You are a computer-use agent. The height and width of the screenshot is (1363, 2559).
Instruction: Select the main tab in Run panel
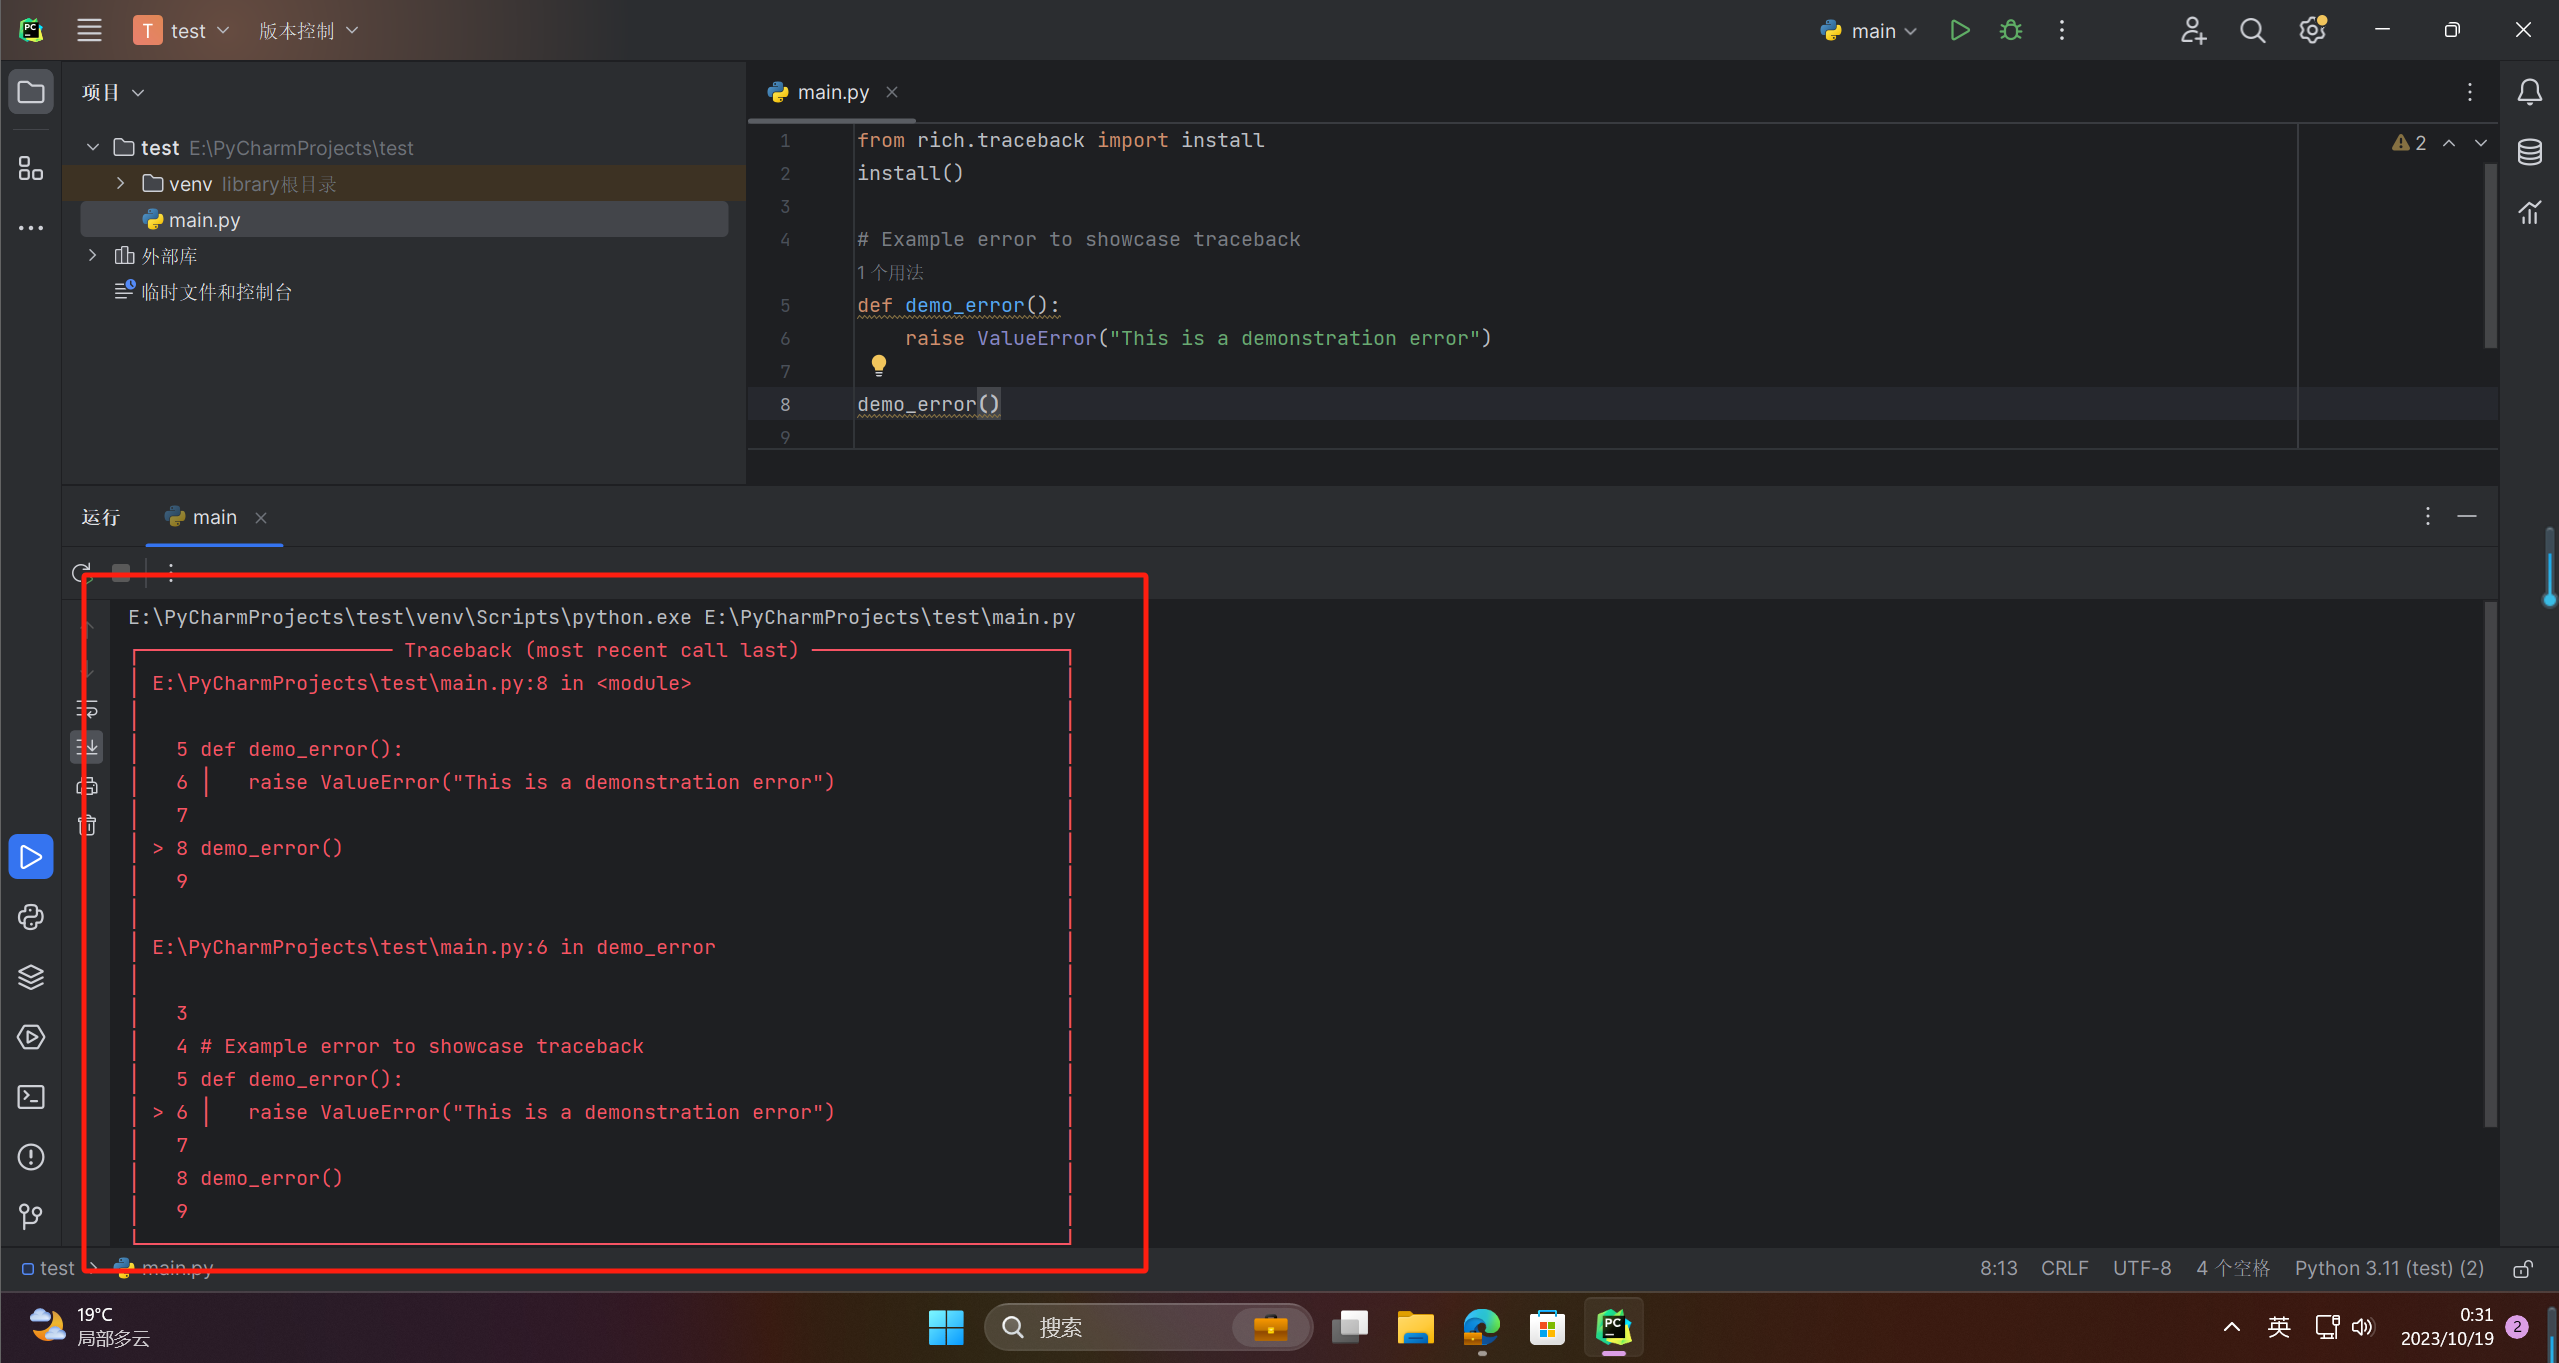214,517
